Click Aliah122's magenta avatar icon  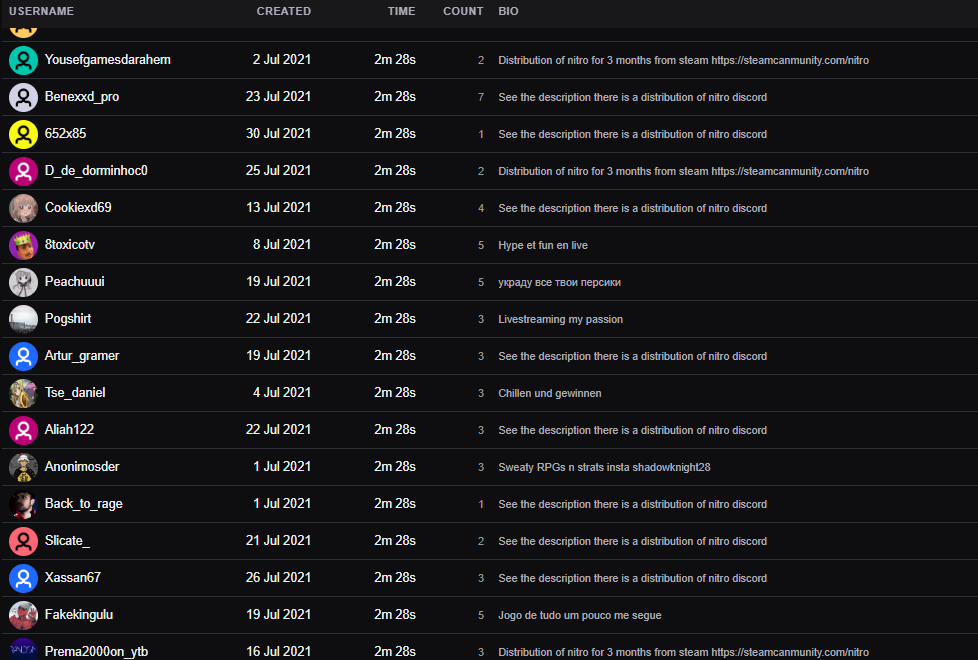23,430
